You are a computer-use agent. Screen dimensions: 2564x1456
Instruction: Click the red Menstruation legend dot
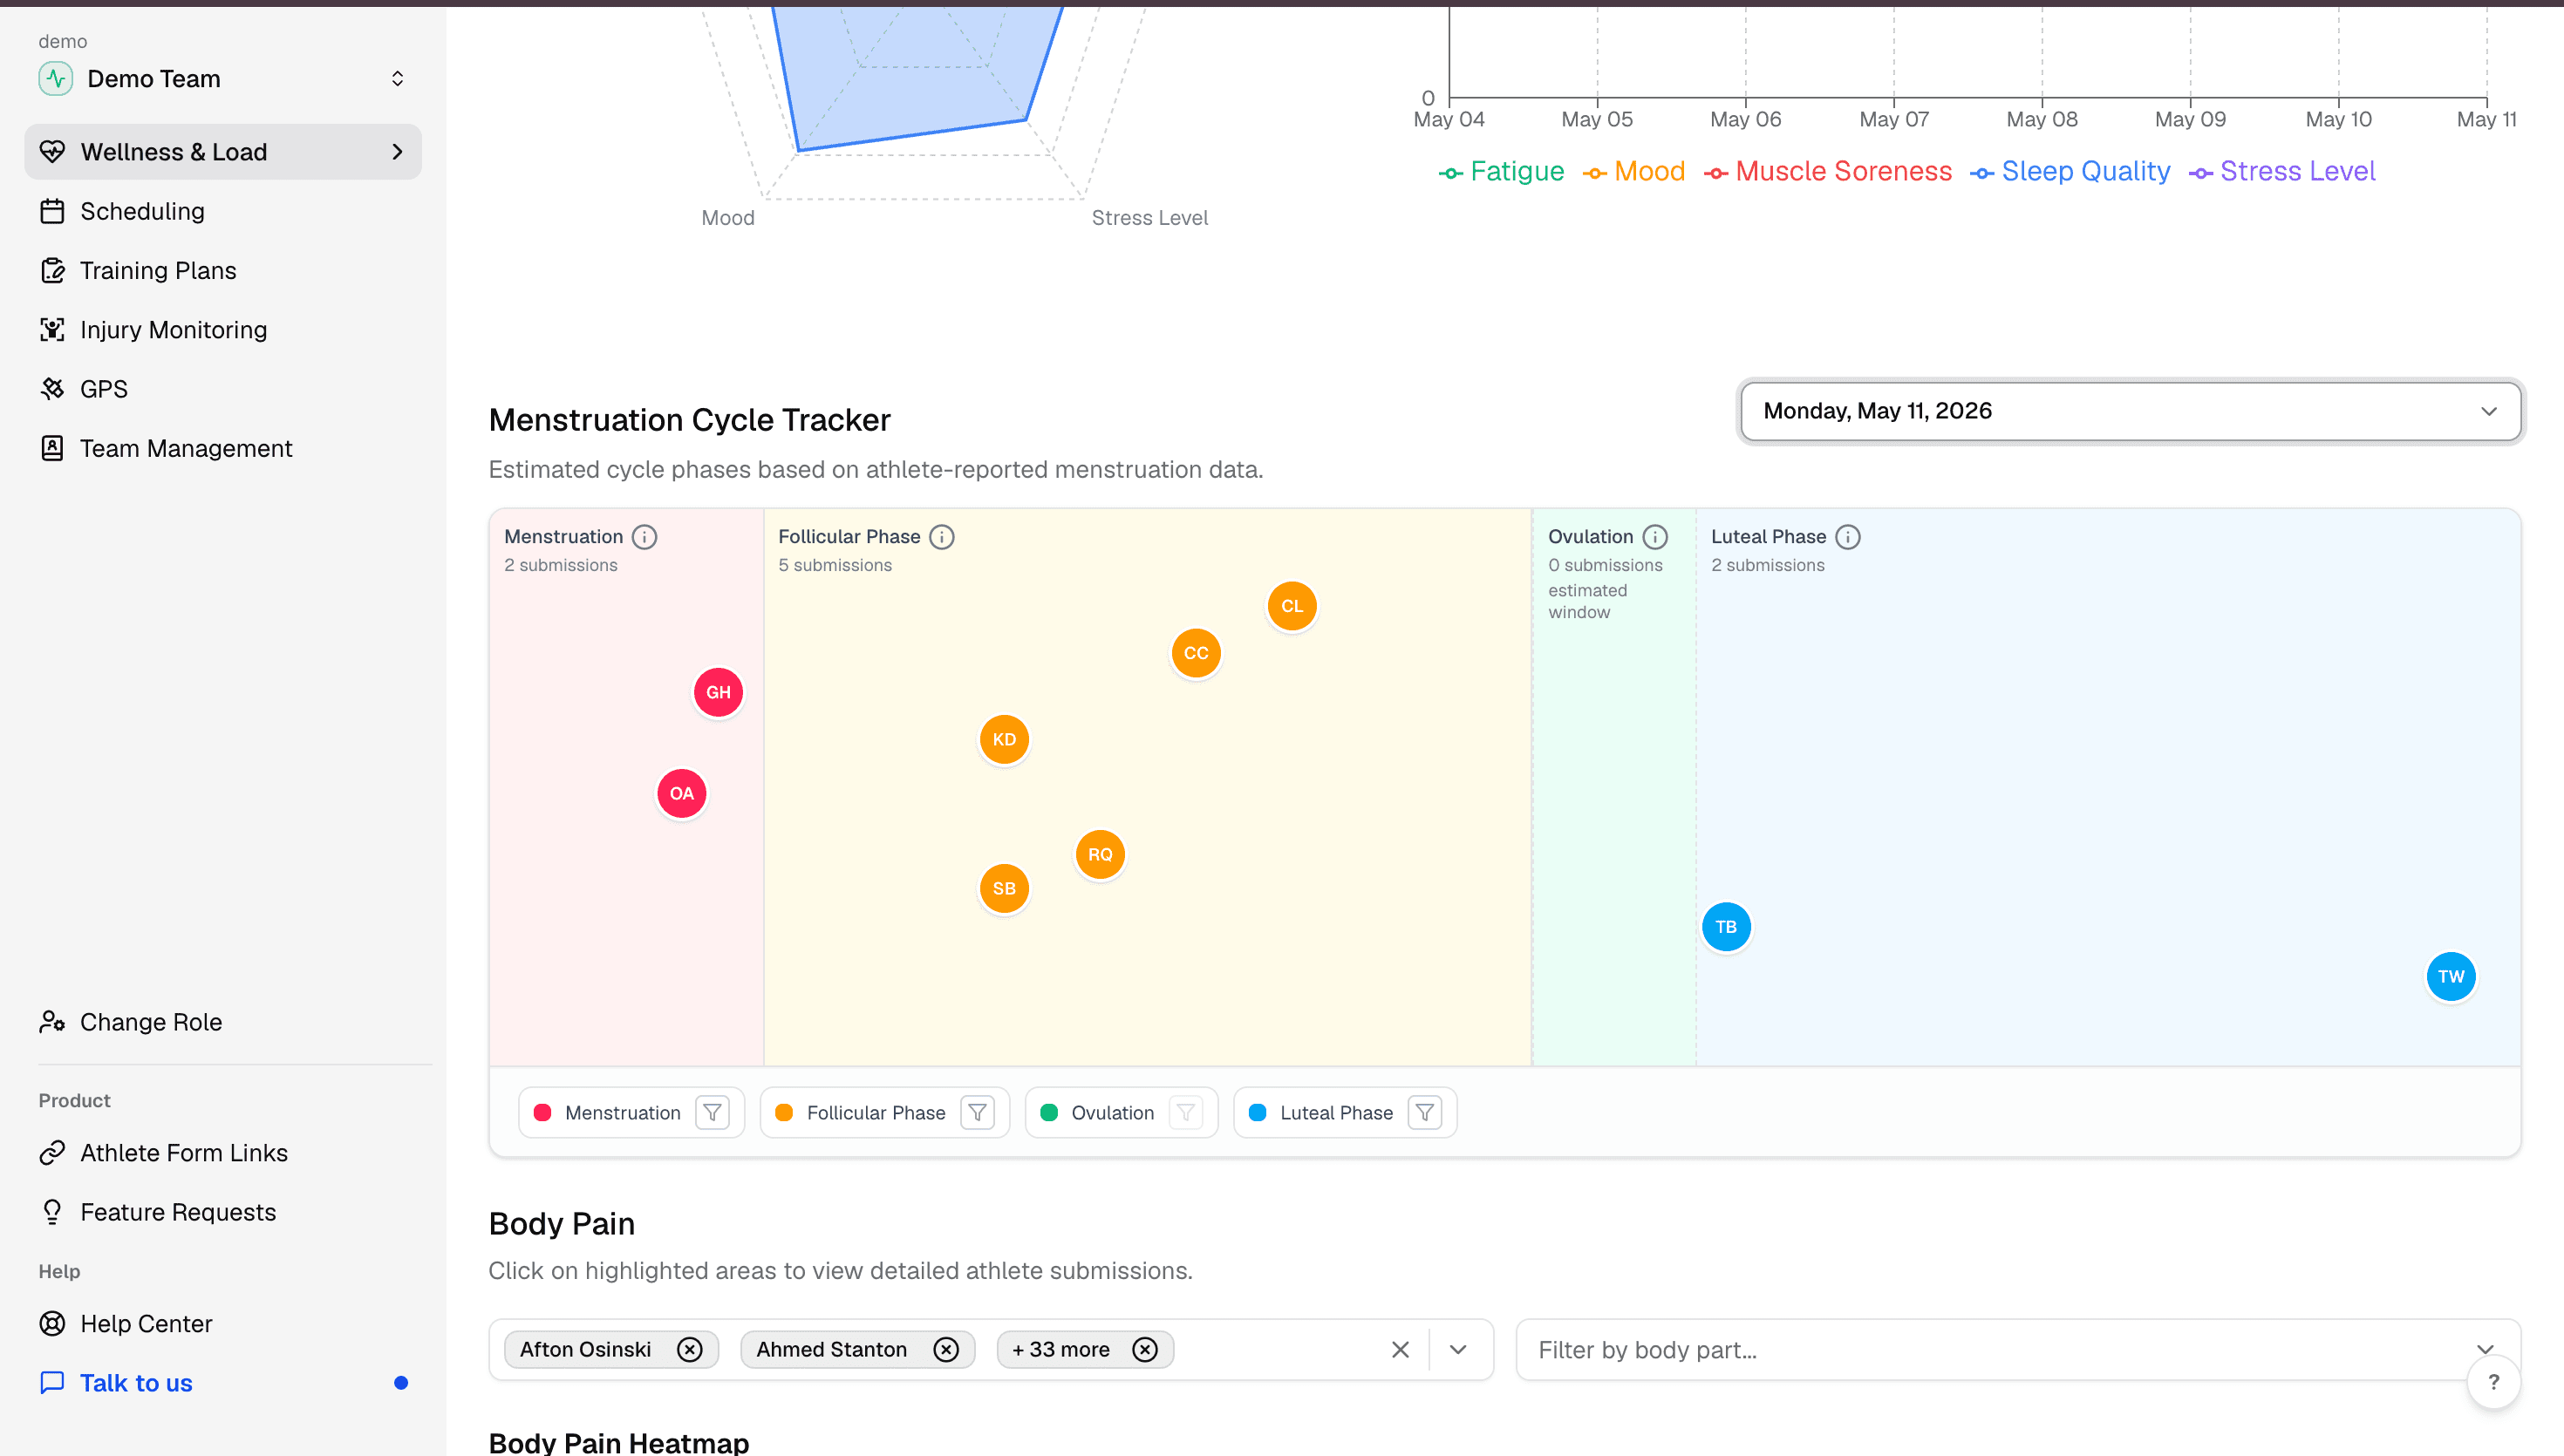(x=543, y=1113)
